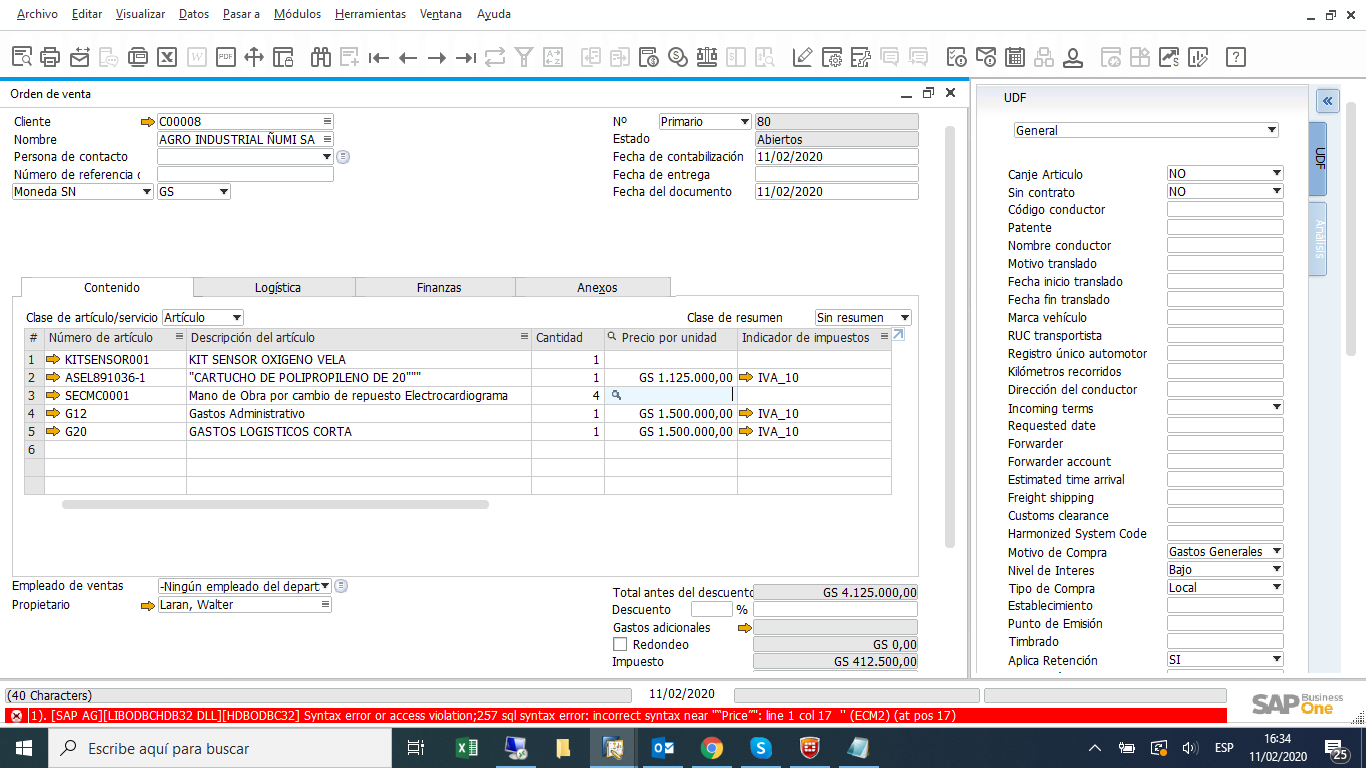The width and height of the screenshot is (1366, 768).
Task: Open the Primario series dropdown
Action: [744, 122]
